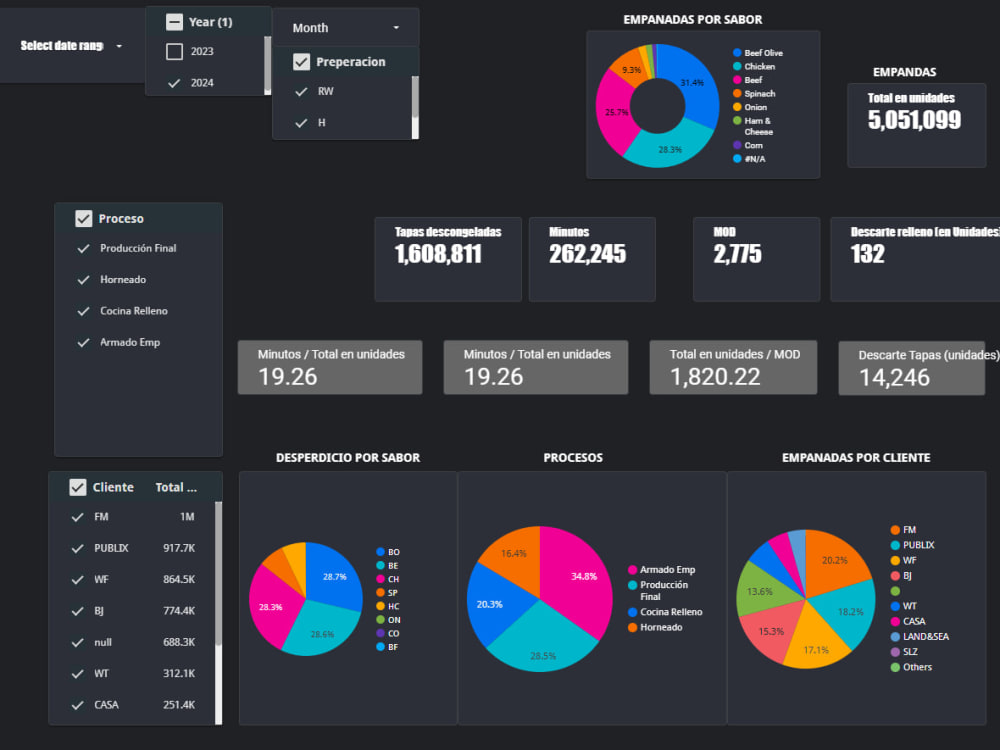Click the Descarte Tapas 14,246 card

[x=911, y=368]
